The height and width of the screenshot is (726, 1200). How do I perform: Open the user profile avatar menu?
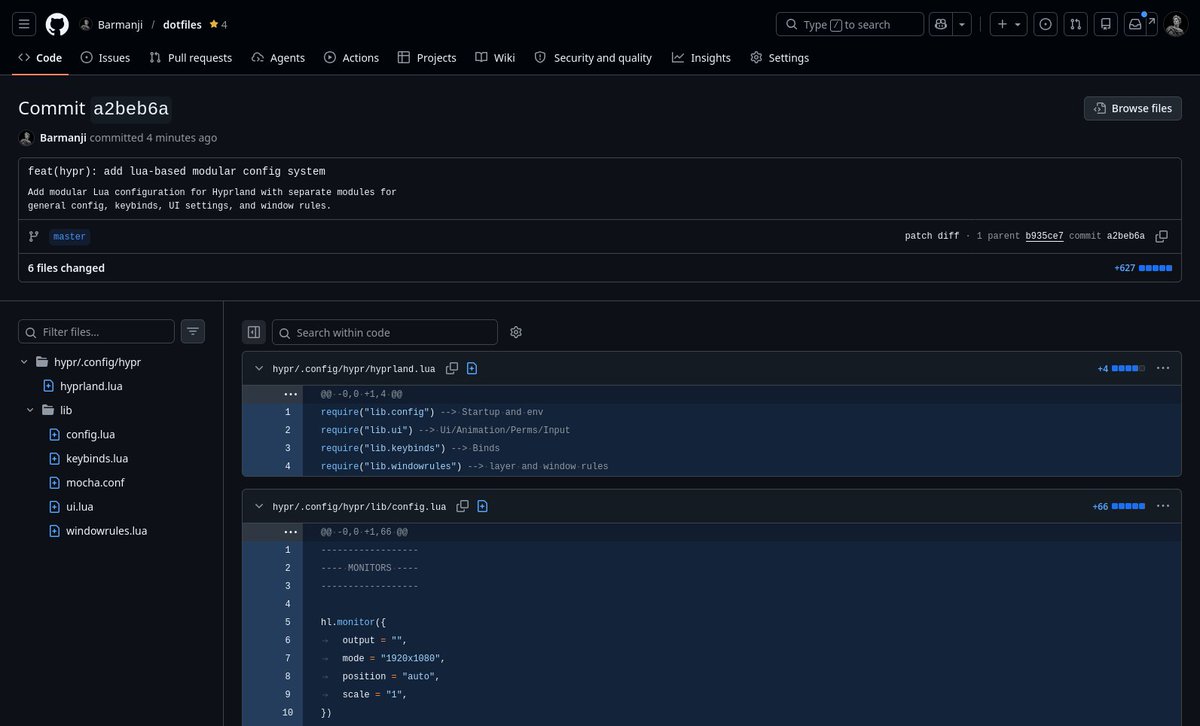[x=1175, y=24]
